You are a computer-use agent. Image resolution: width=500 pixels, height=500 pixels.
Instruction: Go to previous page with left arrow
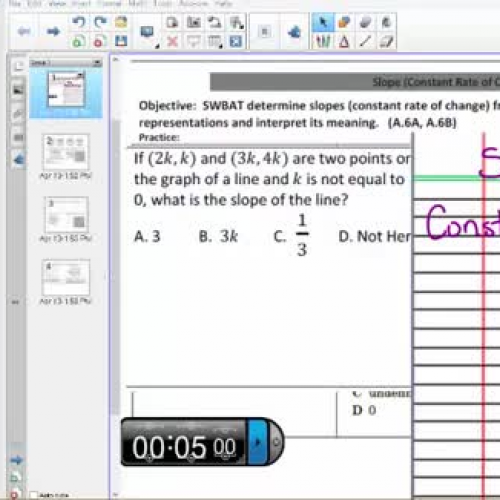tap(24, 32)
